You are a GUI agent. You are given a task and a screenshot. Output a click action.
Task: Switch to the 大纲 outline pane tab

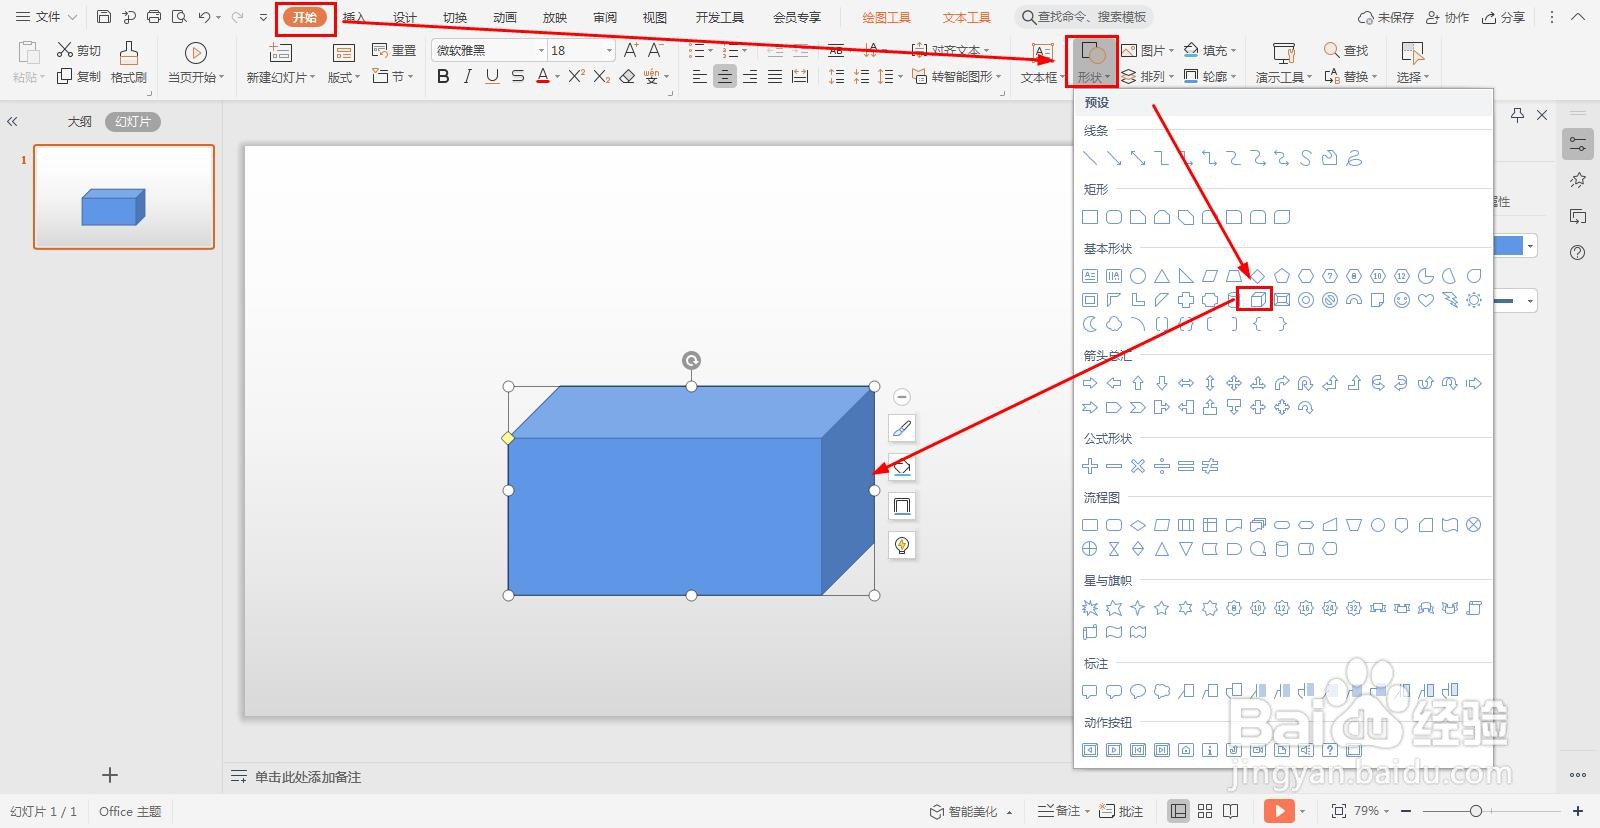[79, 121]
